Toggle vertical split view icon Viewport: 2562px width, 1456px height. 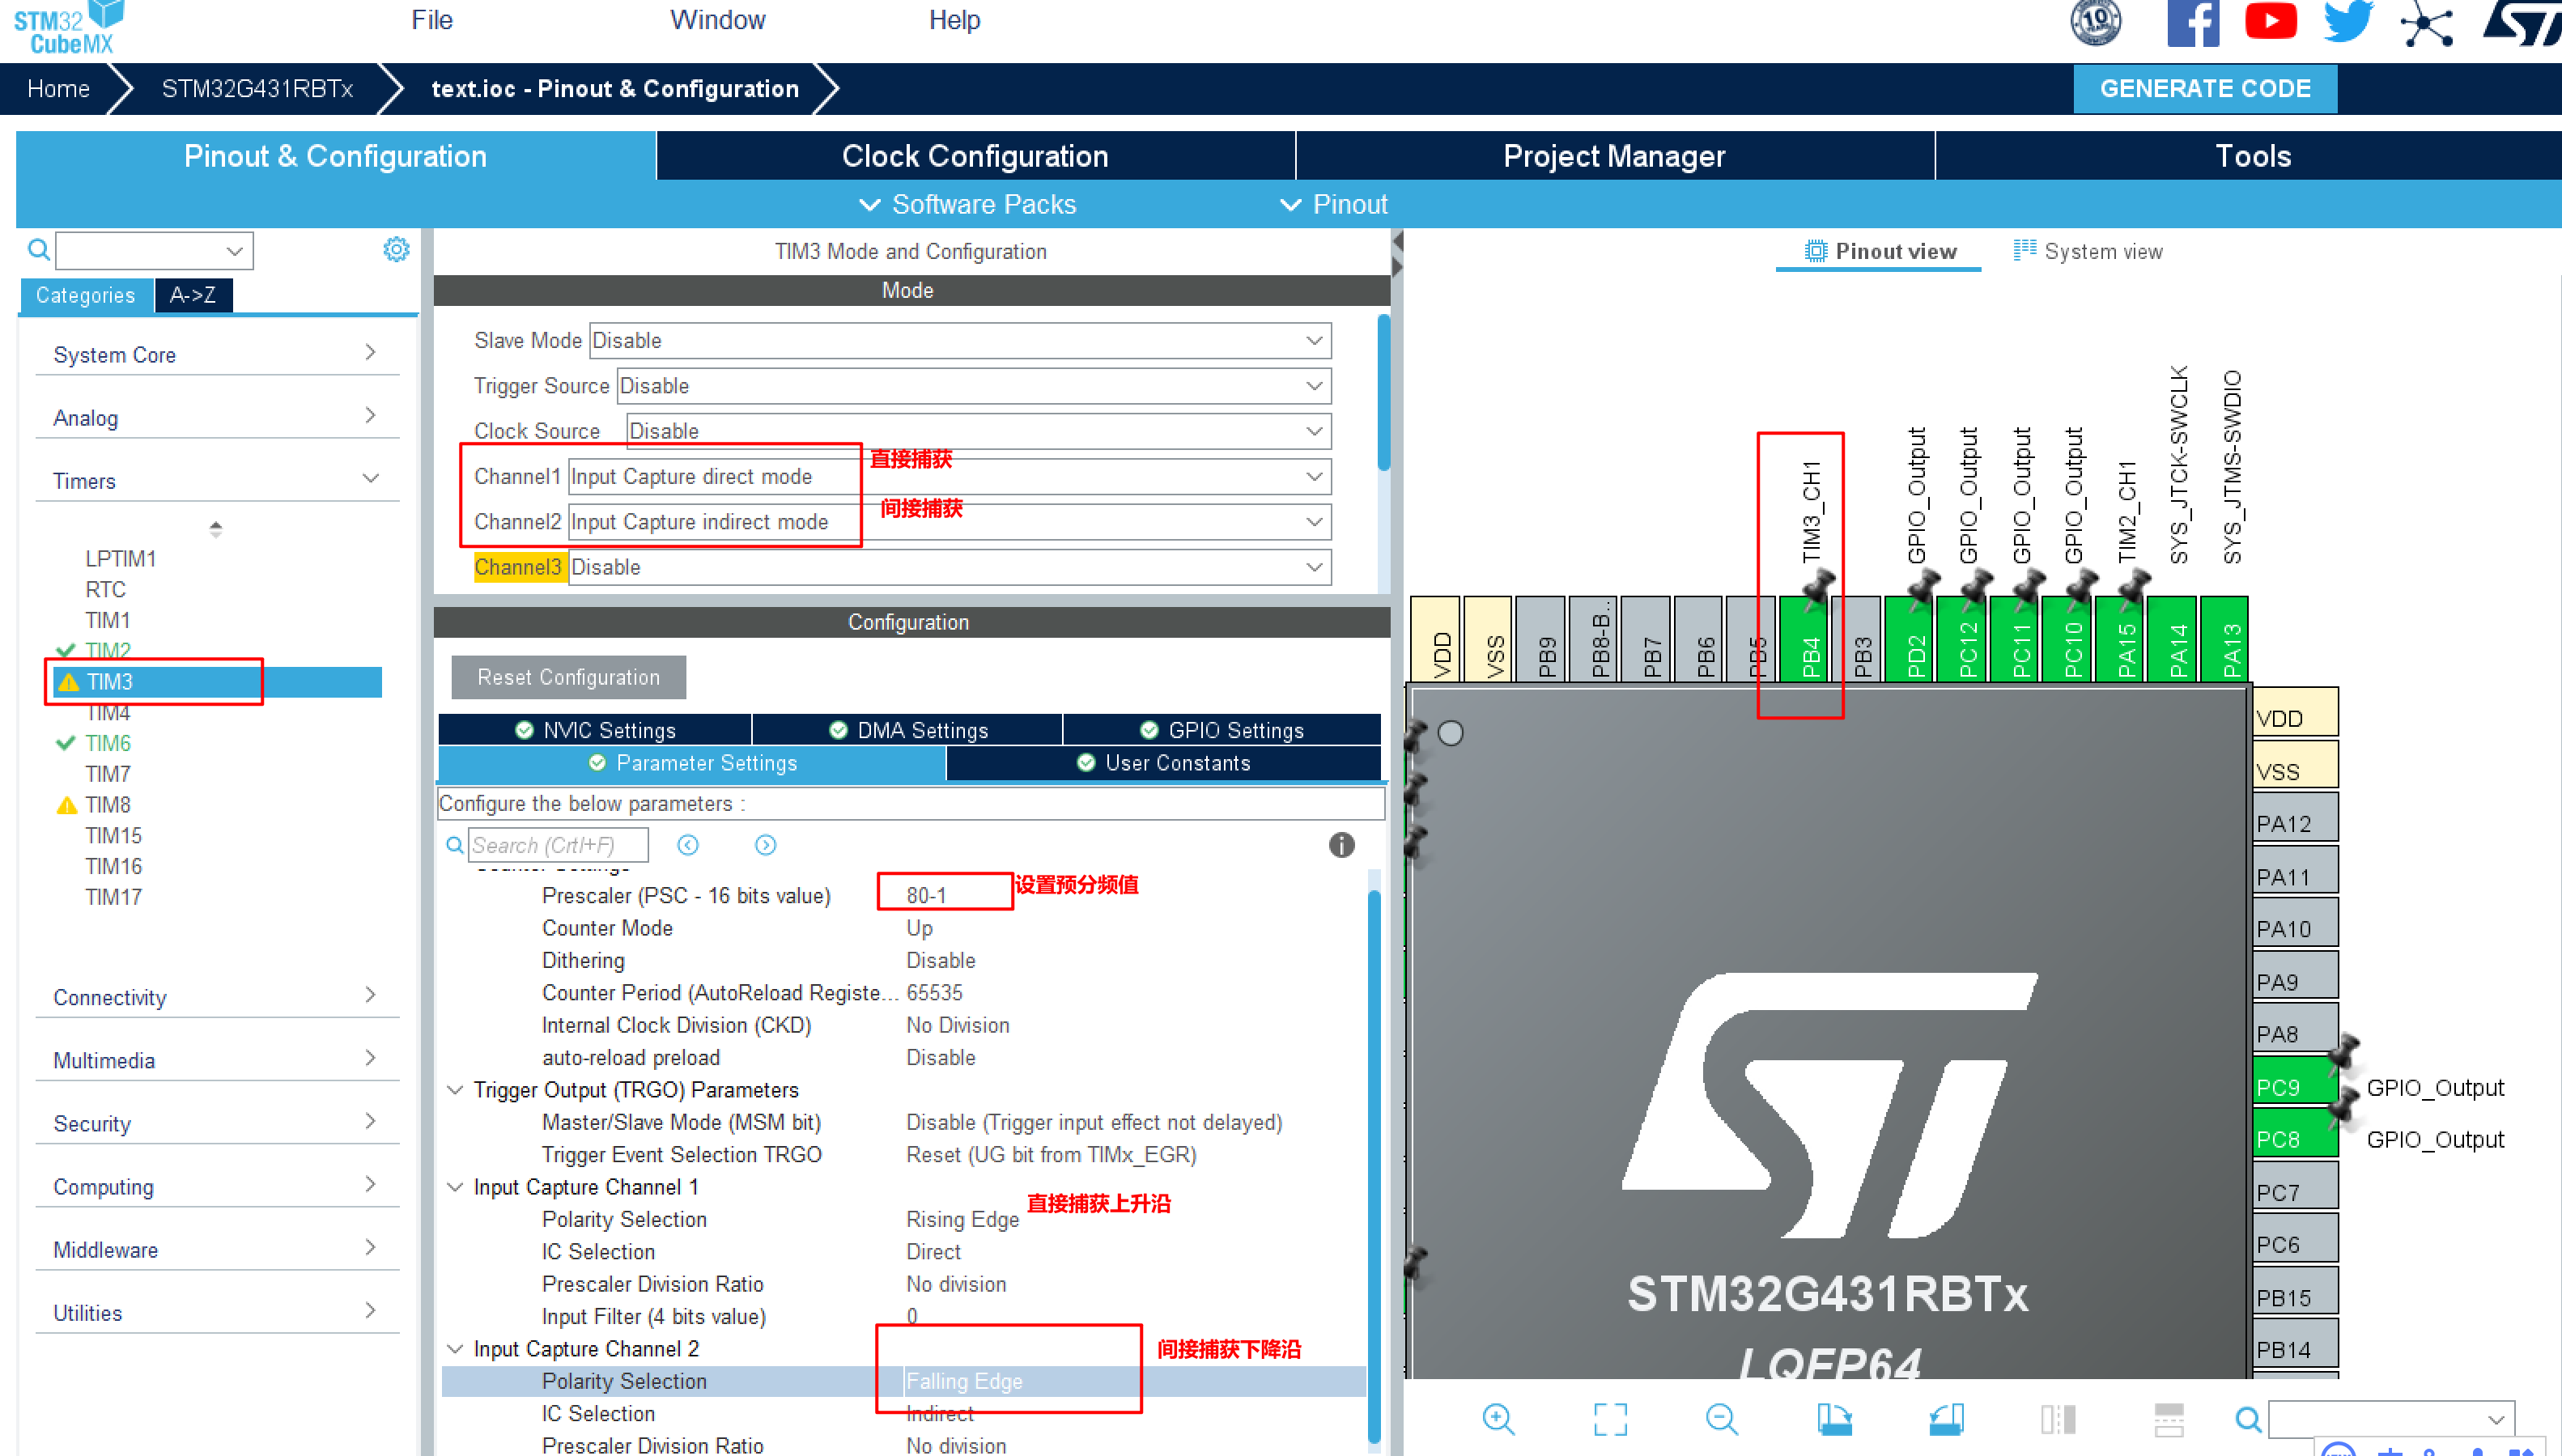click(x=2058, y=1418)
